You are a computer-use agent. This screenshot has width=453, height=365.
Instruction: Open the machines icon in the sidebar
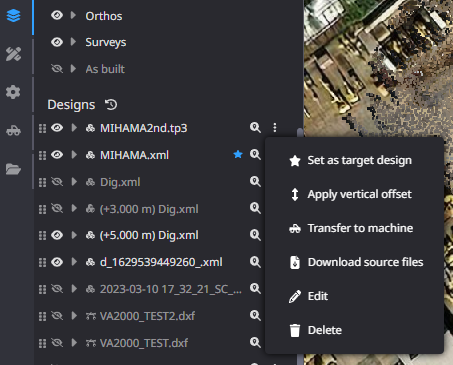point(13,130)
